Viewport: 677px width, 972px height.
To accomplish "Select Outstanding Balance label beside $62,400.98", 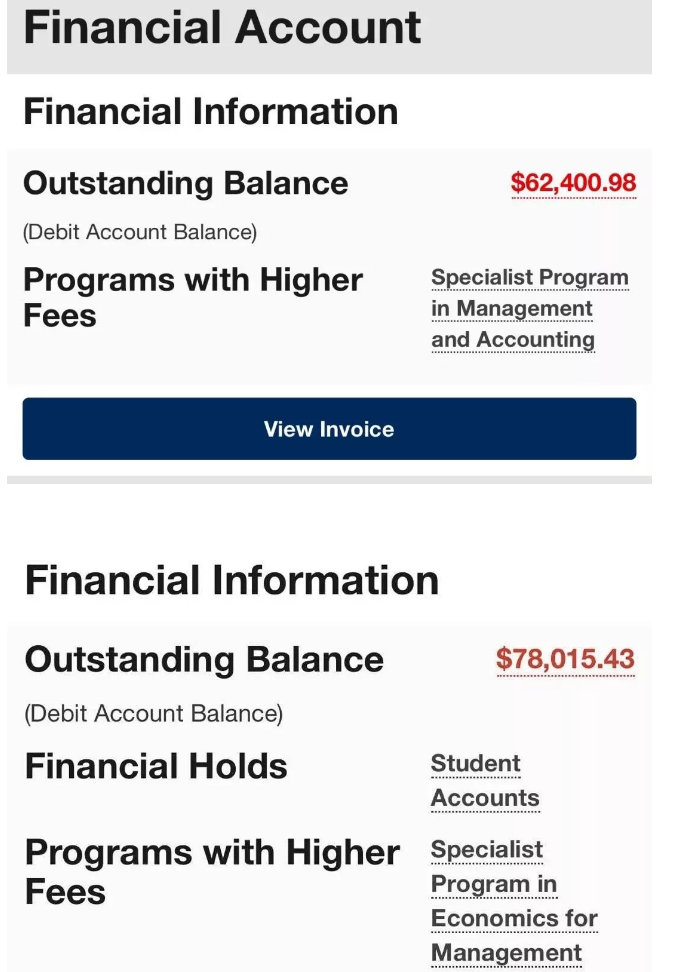I will [x=185, y=183].
